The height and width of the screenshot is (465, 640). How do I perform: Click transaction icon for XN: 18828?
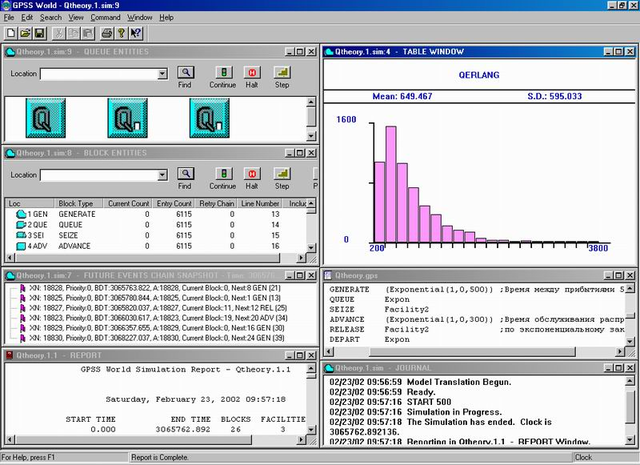[x=22, y=288]
